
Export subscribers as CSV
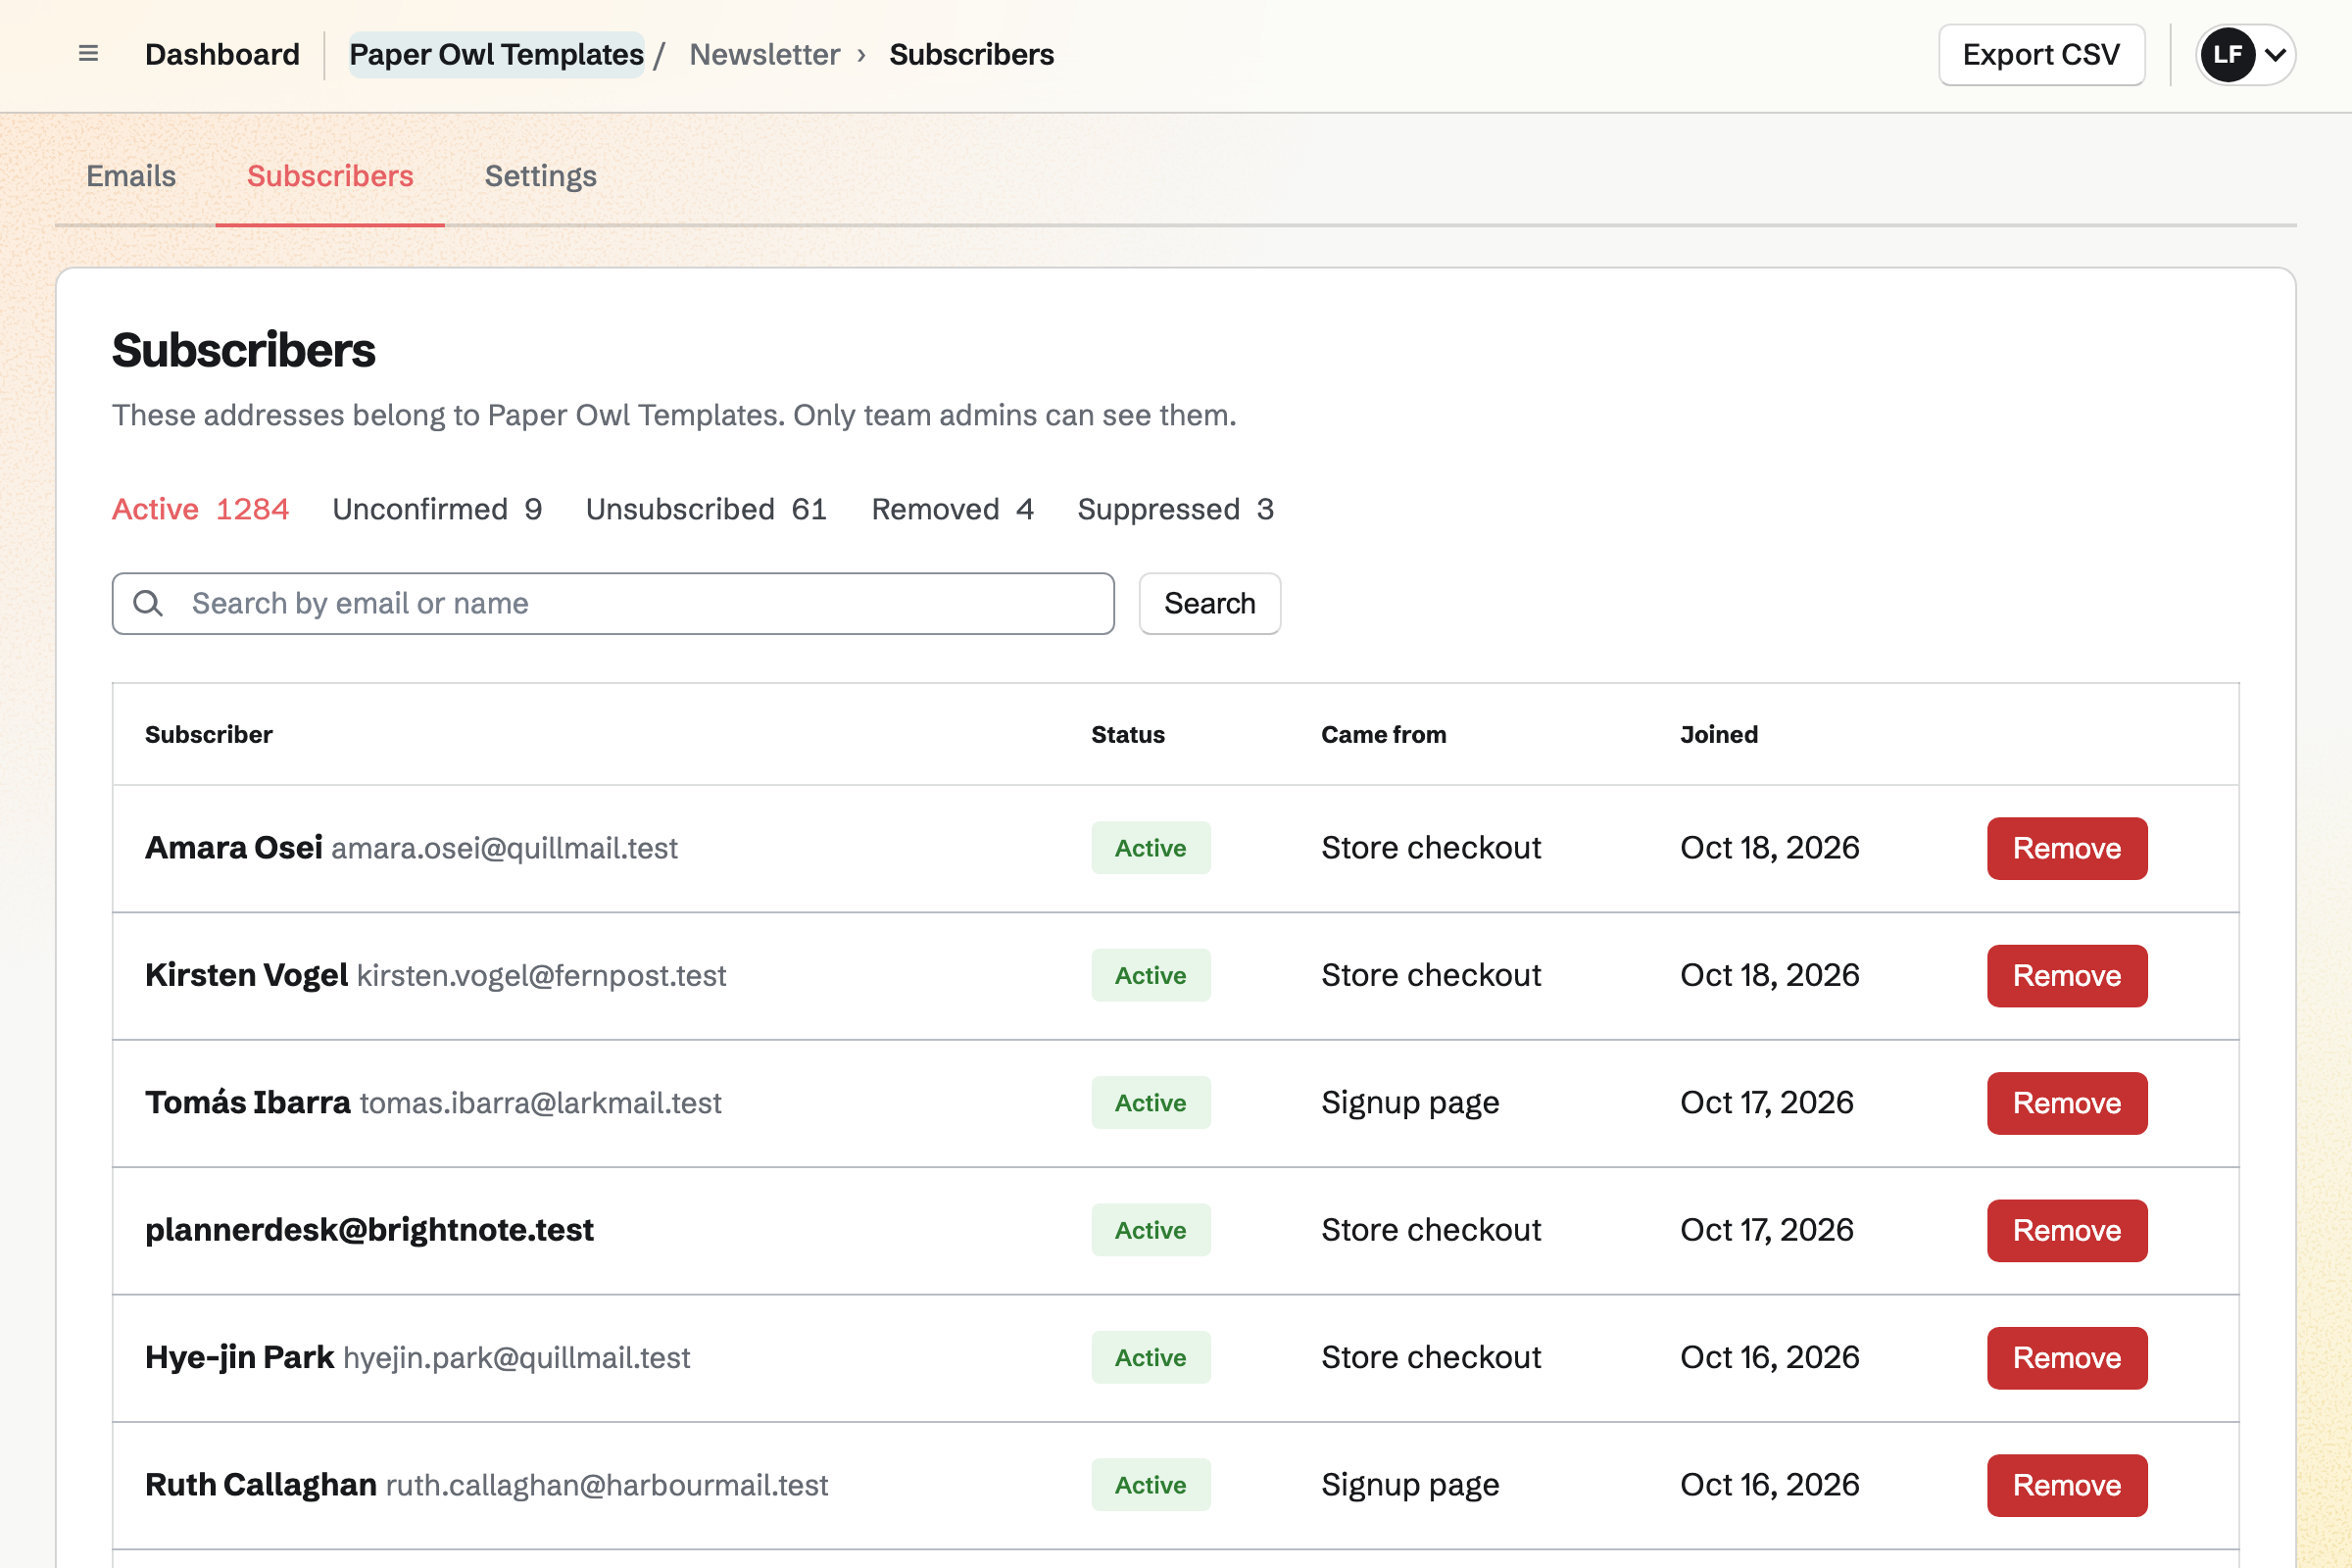2041,54
